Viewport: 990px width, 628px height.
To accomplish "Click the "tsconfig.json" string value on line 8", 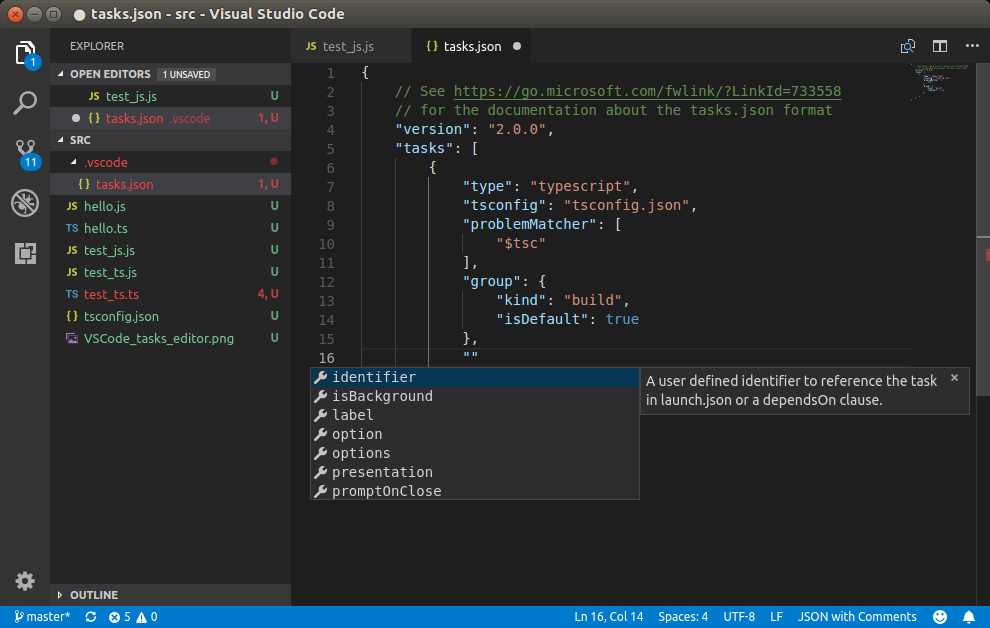I will (626, 206).
